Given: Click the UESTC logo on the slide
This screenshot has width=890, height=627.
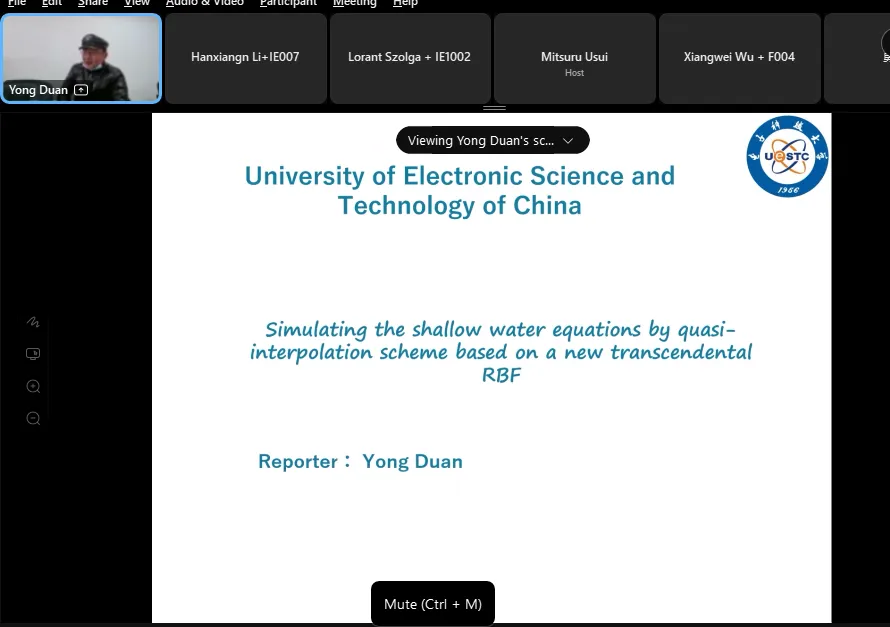Looking at the screenshot, I should point(787,156).
